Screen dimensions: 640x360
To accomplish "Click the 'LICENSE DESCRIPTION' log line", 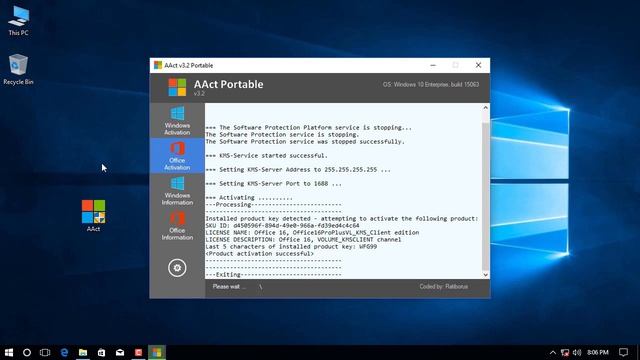I will click(303, 240).
